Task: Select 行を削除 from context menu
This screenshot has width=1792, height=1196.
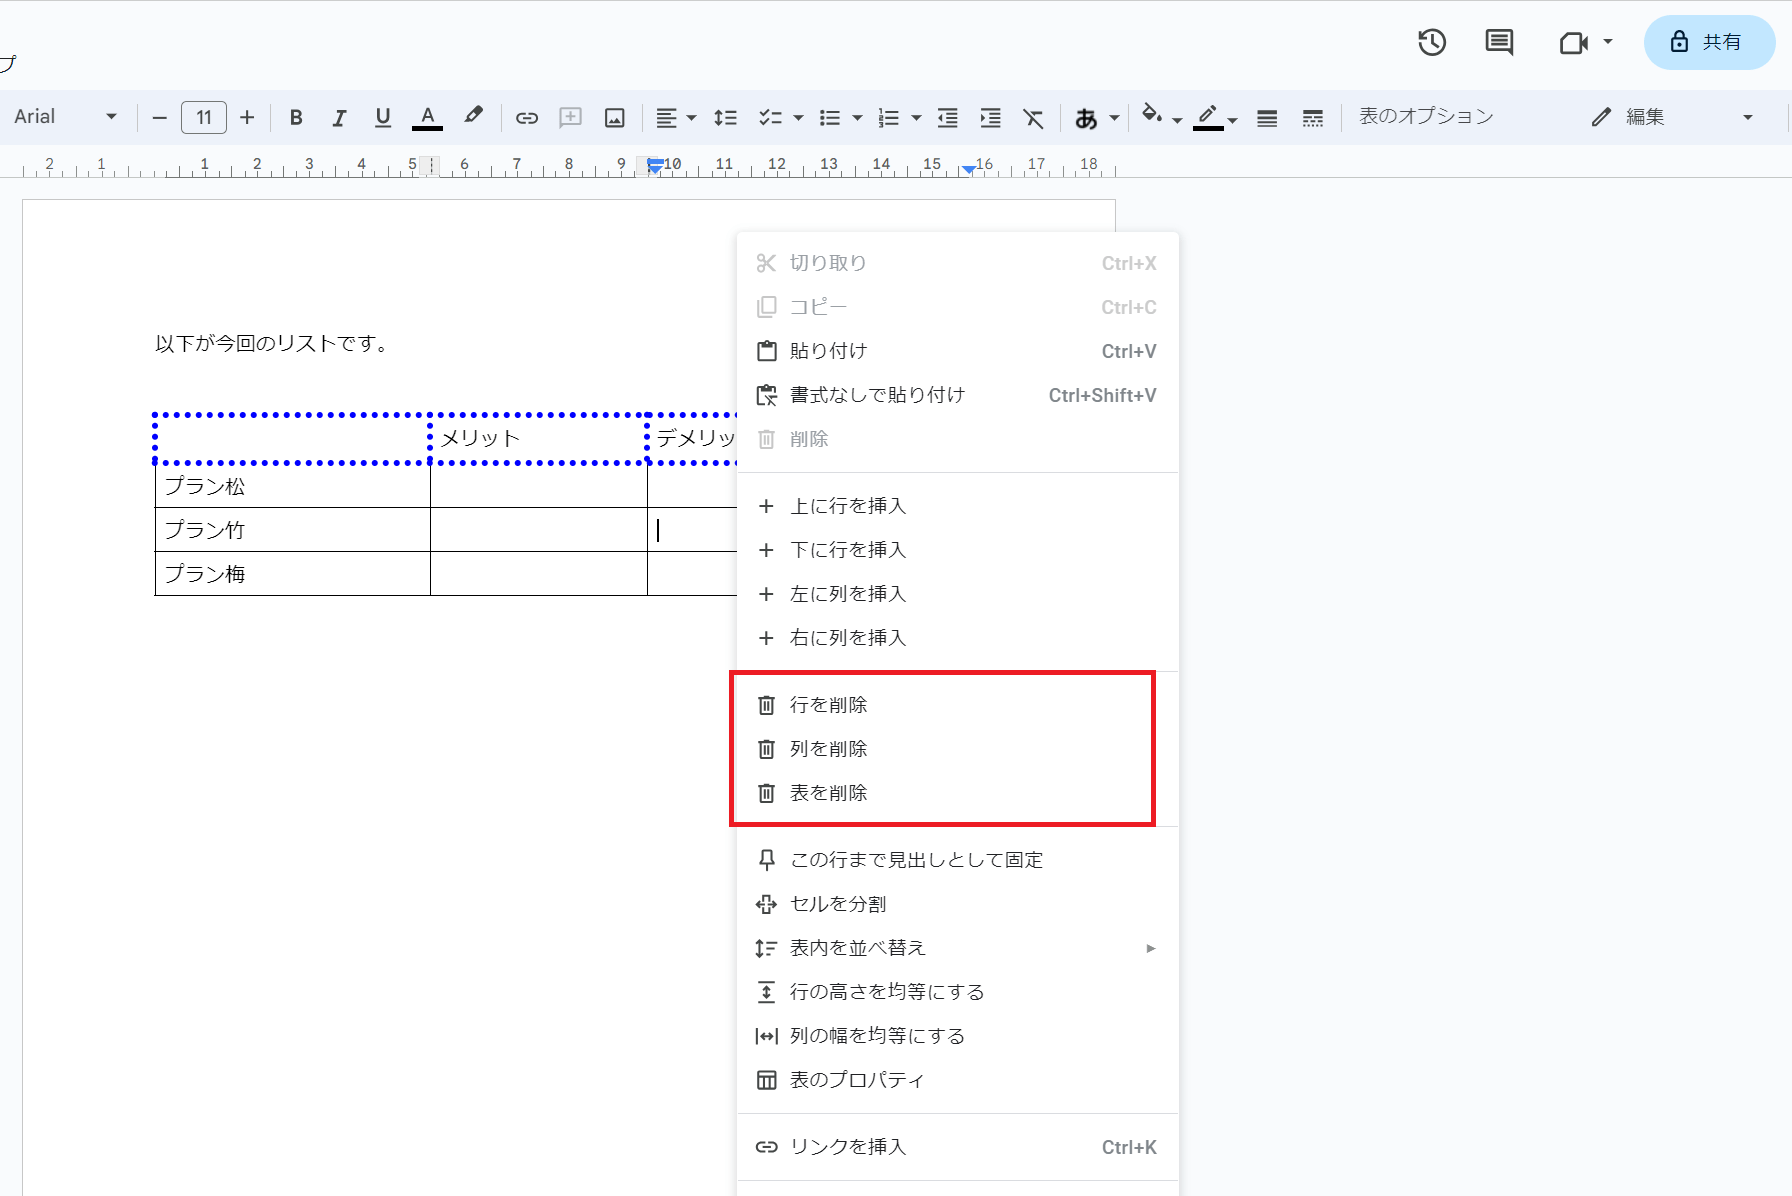Action: 828,705
